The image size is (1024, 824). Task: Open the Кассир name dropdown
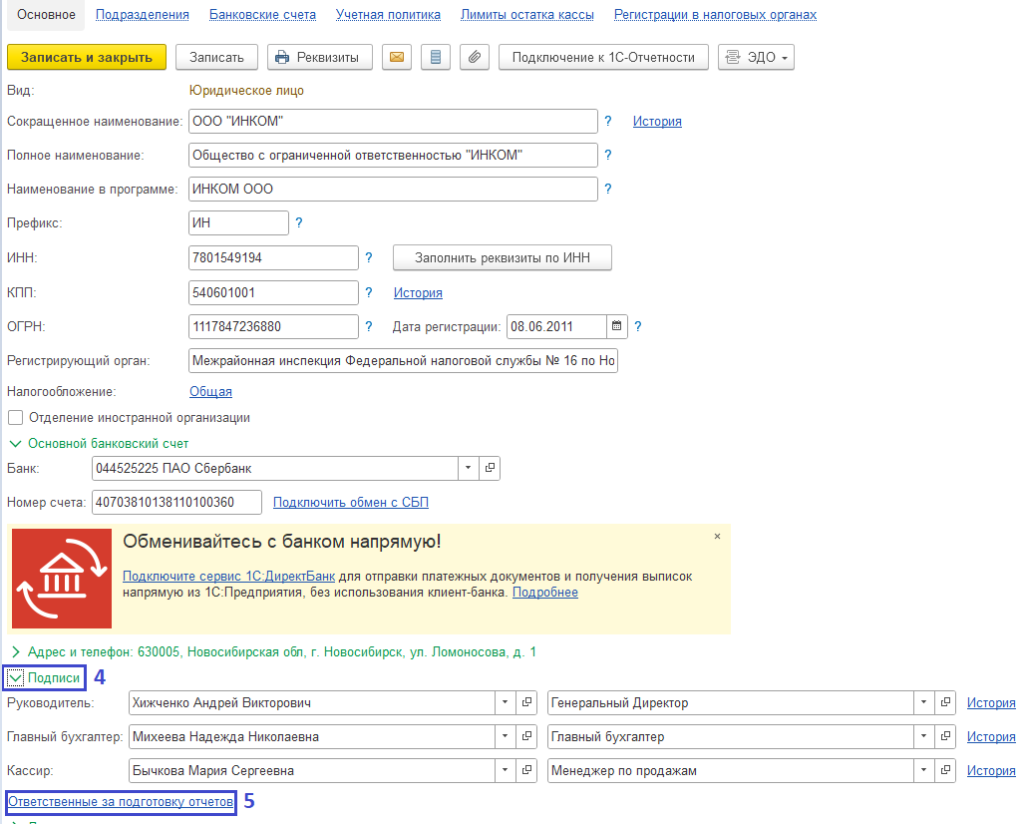[507, 771]
